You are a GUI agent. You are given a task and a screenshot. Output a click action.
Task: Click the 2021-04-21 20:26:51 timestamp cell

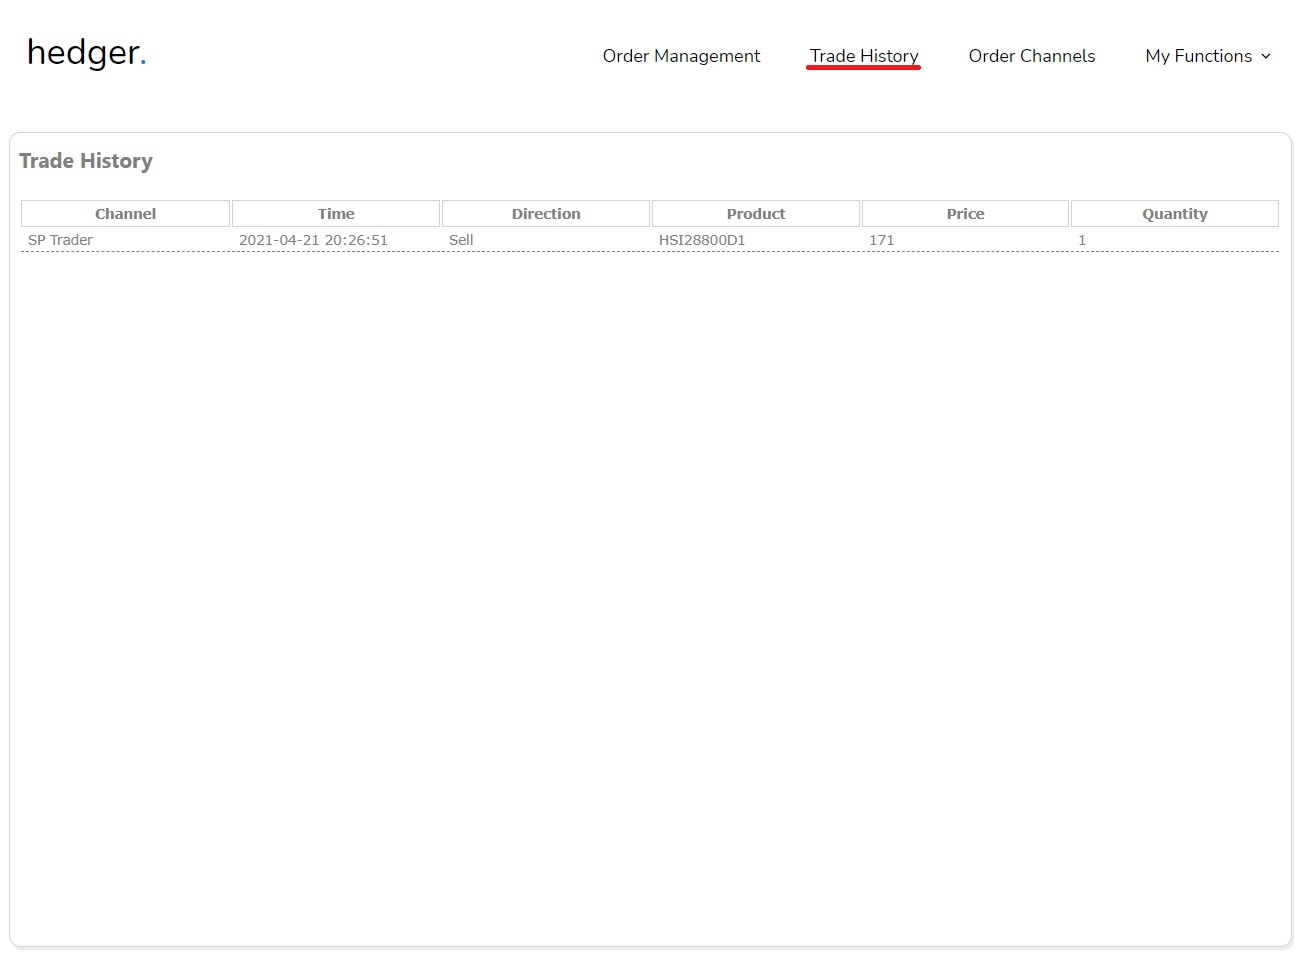tap(313, 240)
